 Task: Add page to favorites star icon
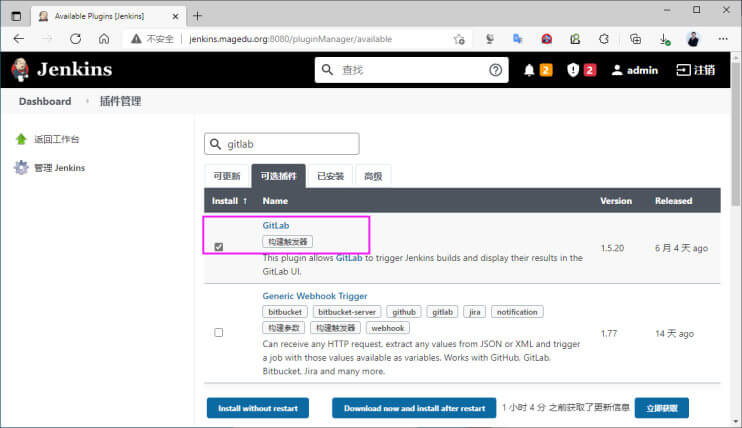pyautogui.click(x=459, y=39)
